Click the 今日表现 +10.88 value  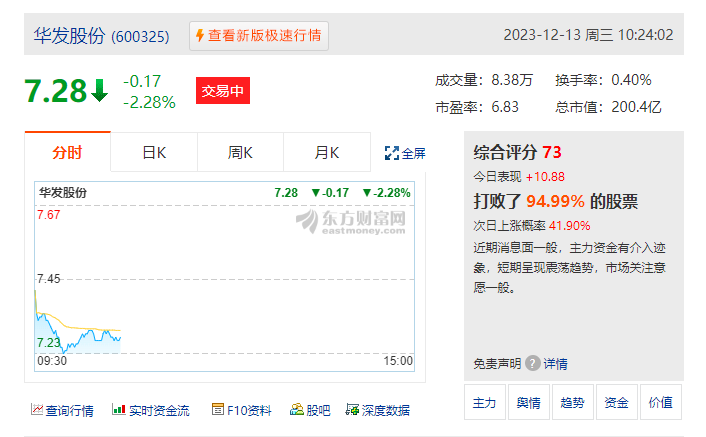(x=545, y=177)
